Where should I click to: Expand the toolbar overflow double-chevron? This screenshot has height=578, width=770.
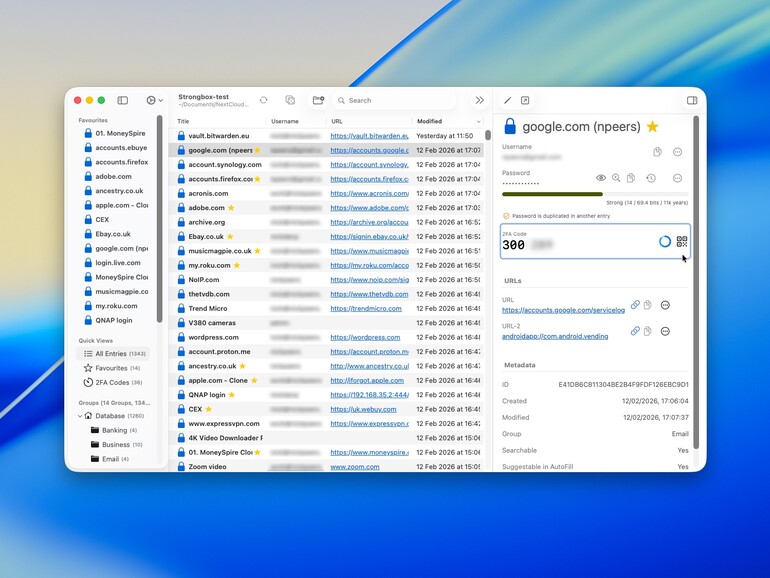point(479,100)
